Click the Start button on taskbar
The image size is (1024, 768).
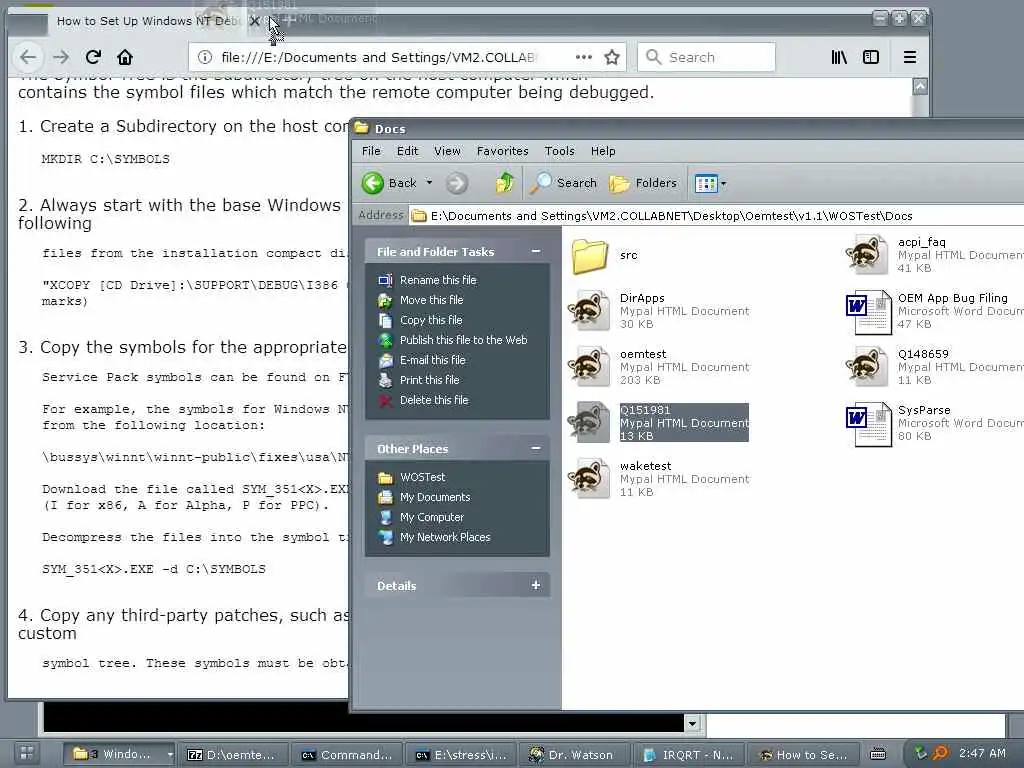(x=27, y=754)
